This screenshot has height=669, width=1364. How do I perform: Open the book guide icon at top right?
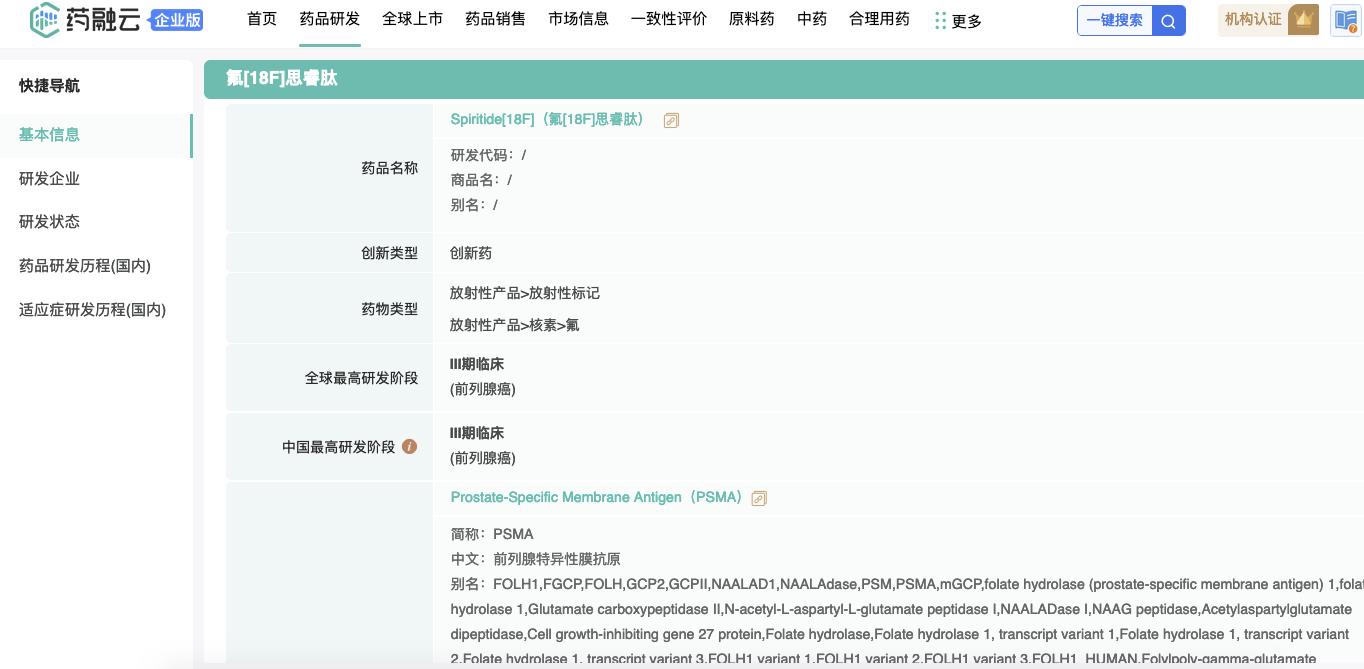(x=1345, y=20)
